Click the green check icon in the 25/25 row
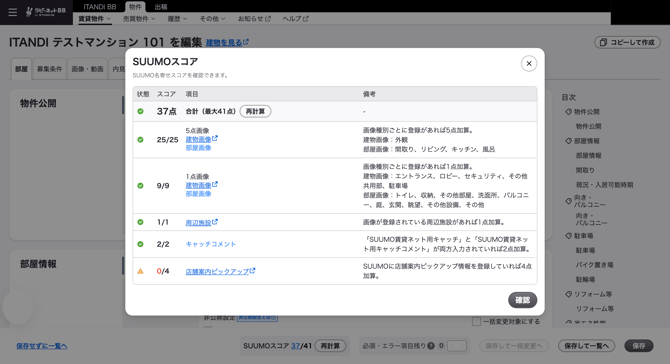670x364 pixels. pyautogui.click(x=140, y=140)
